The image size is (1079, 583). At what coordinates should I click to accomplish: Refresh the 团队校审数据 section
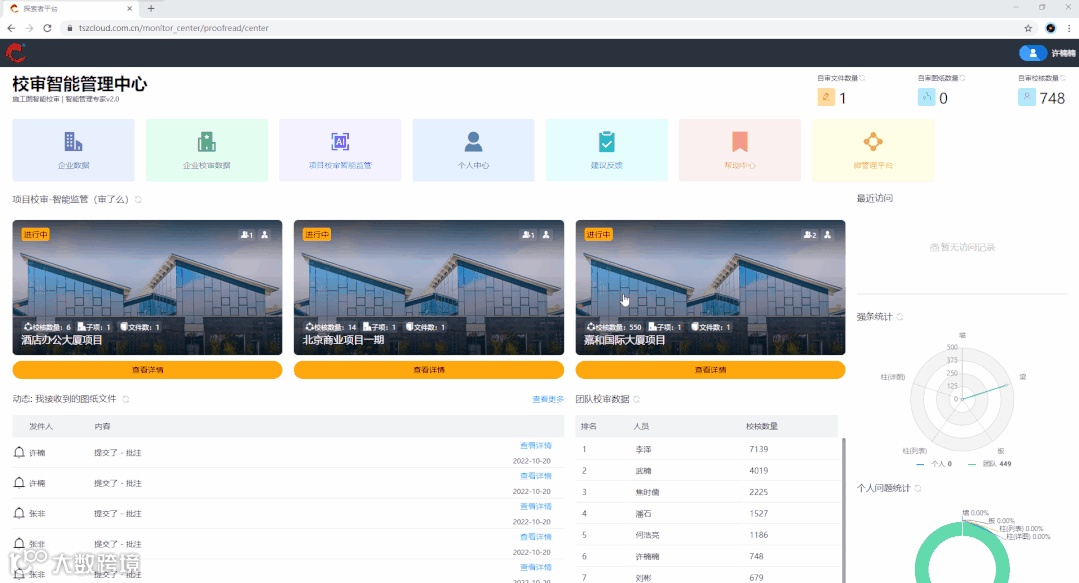click(637, 399)
